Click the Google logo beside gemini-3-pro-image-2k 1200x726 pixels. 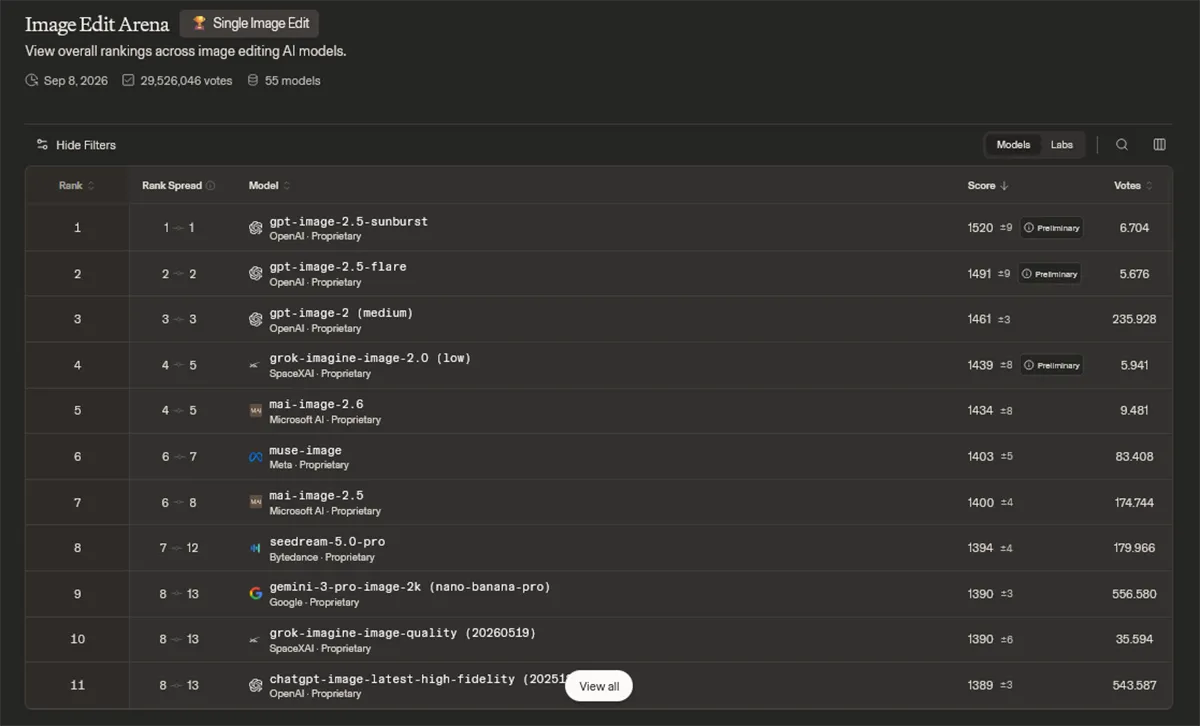click(x=256, y=594)
